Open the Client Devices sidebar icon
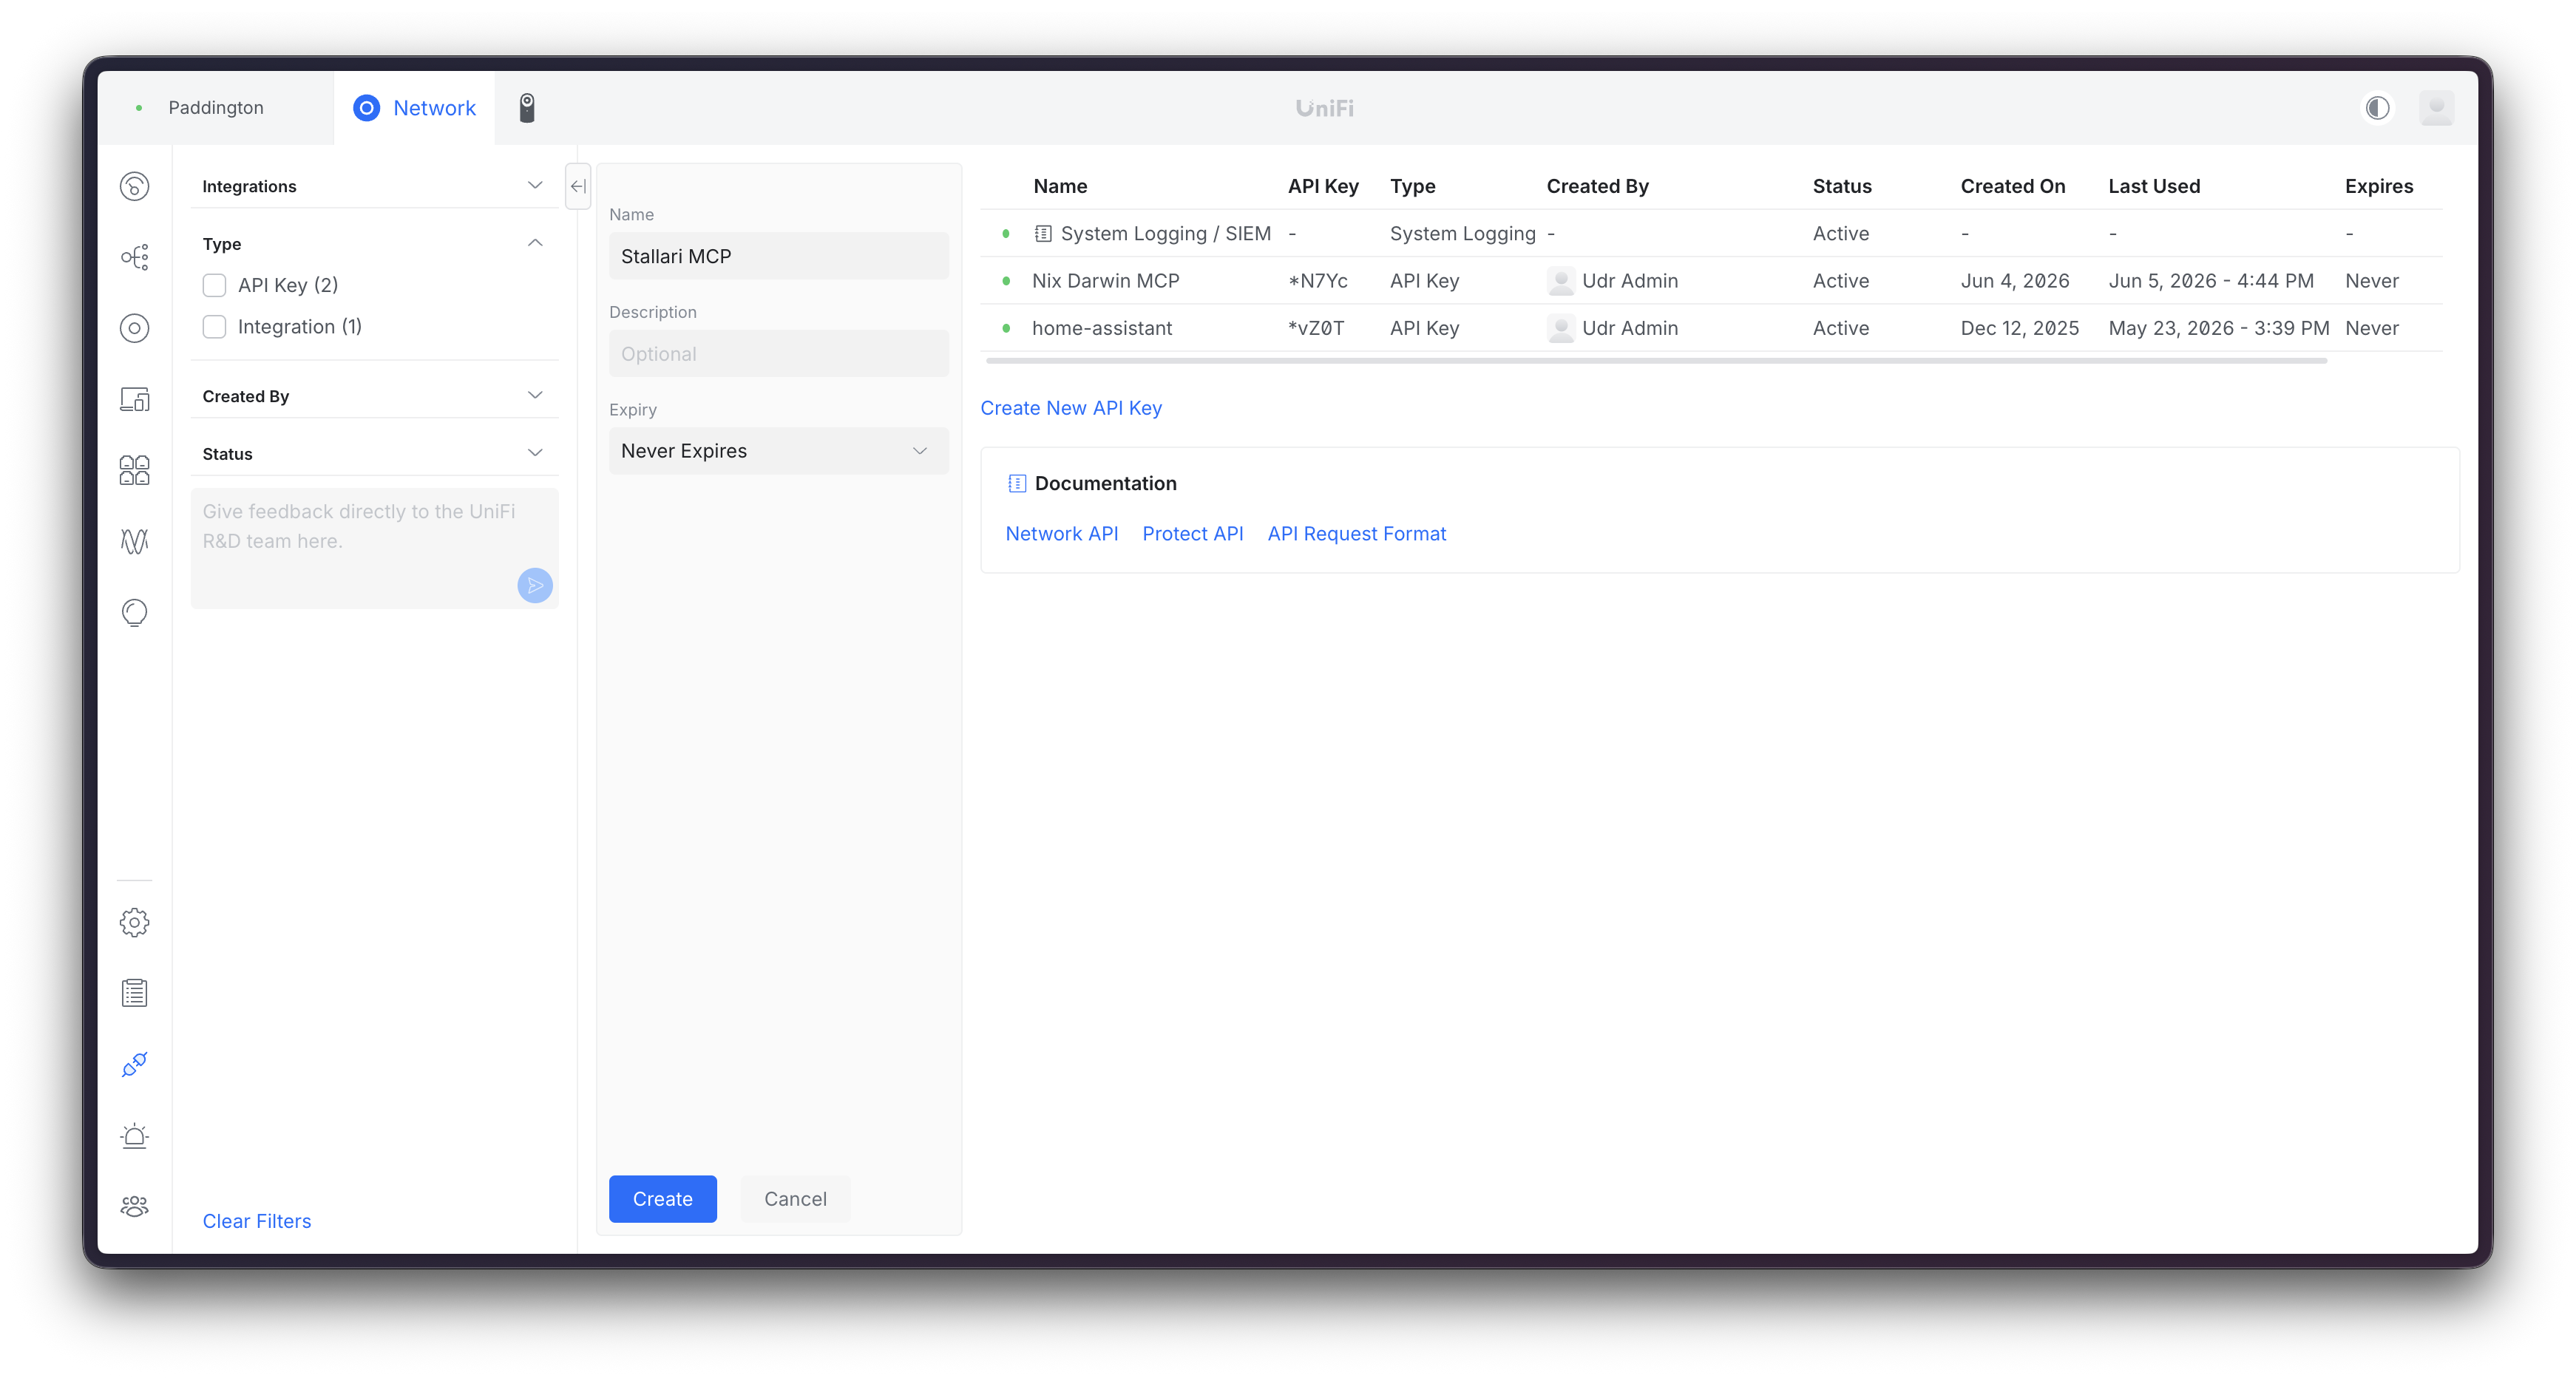The image size is (2576, 1378). pos(134,399)
